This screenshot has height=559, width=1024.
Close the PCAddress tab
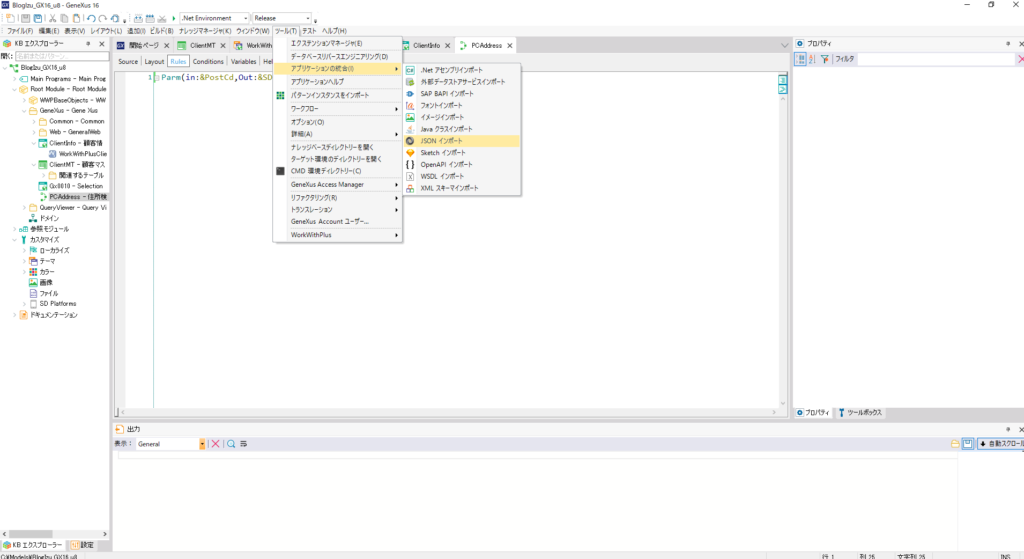tap(509, 45)
